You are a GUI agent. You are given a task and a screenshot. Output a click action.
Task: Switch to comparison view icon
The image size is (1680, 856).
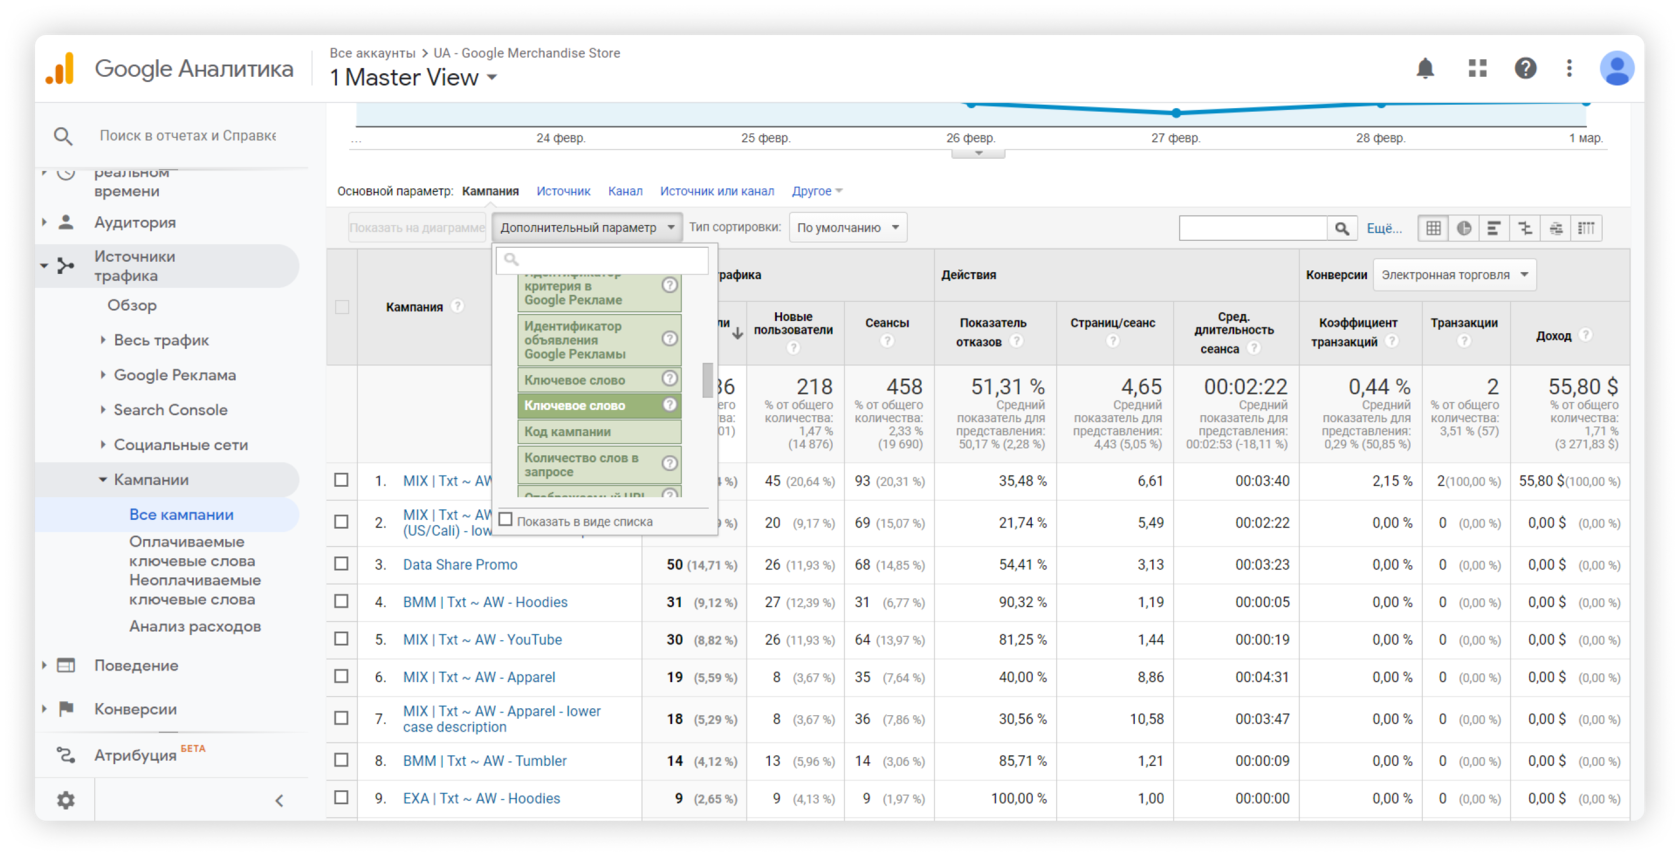tap(1525, 228)
